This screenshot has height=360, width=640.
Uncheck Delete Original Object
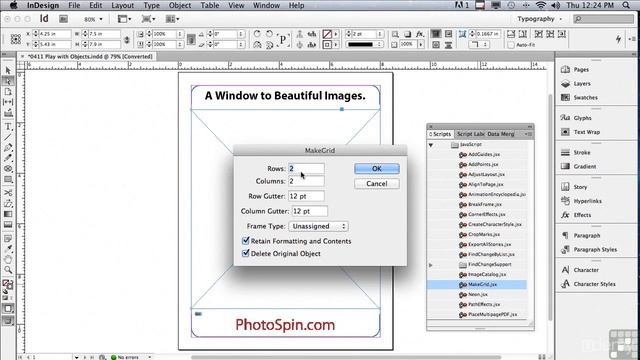tap(246, 253)
